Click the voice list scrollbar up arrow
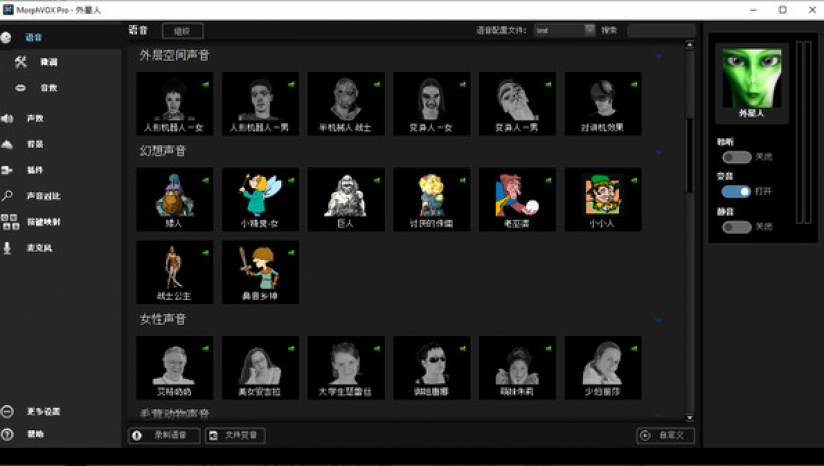Screen dimensions: 824x466 (x=690, y=45)
